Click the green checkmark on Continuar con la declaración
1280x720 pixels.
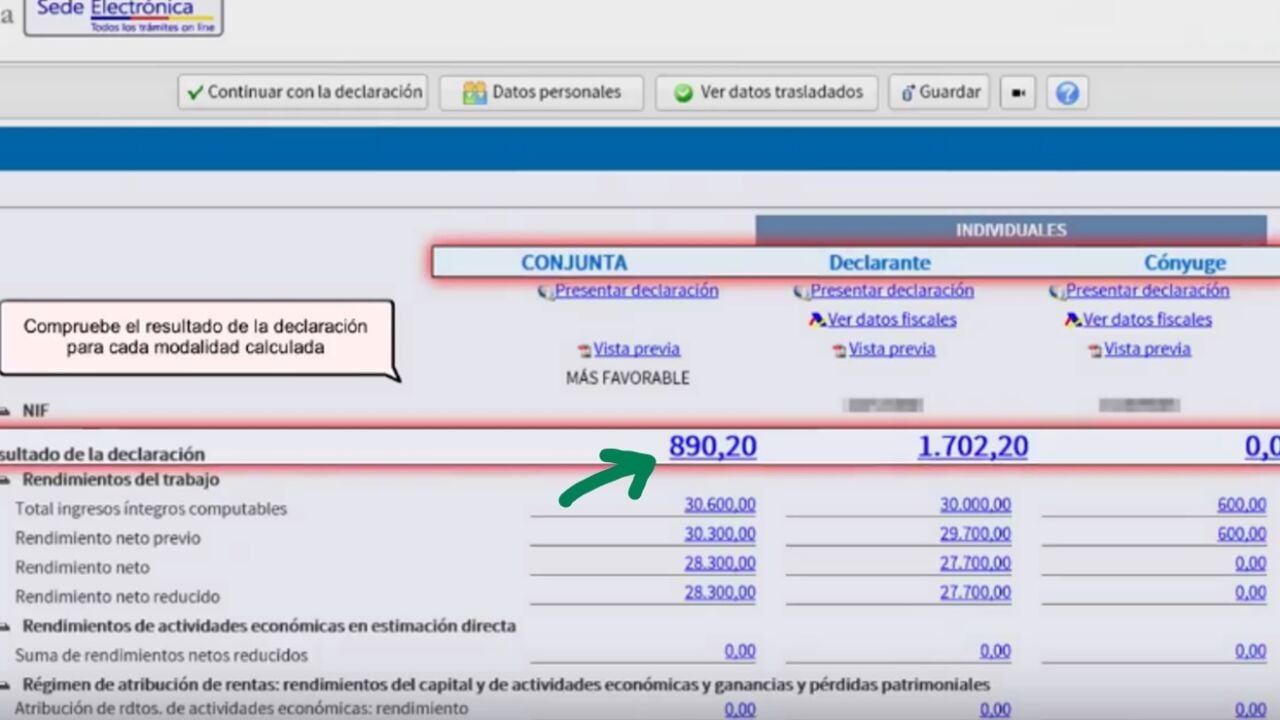click(x=194, y=92)
